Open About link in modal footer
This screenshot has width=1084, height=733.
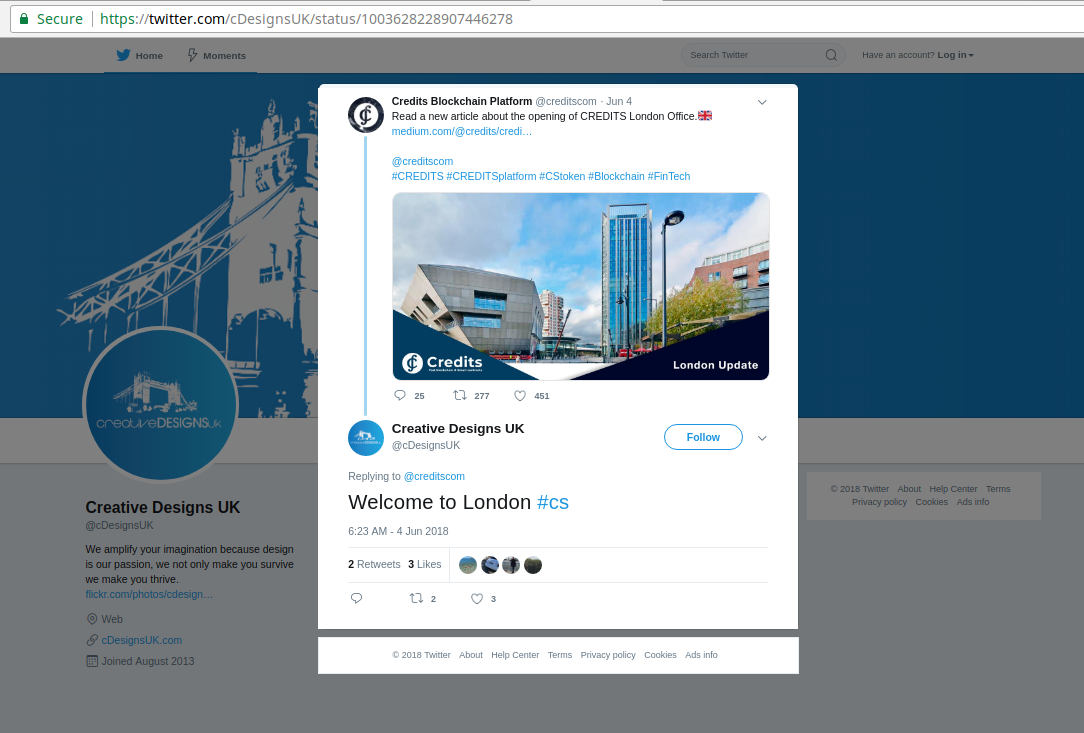471,655
